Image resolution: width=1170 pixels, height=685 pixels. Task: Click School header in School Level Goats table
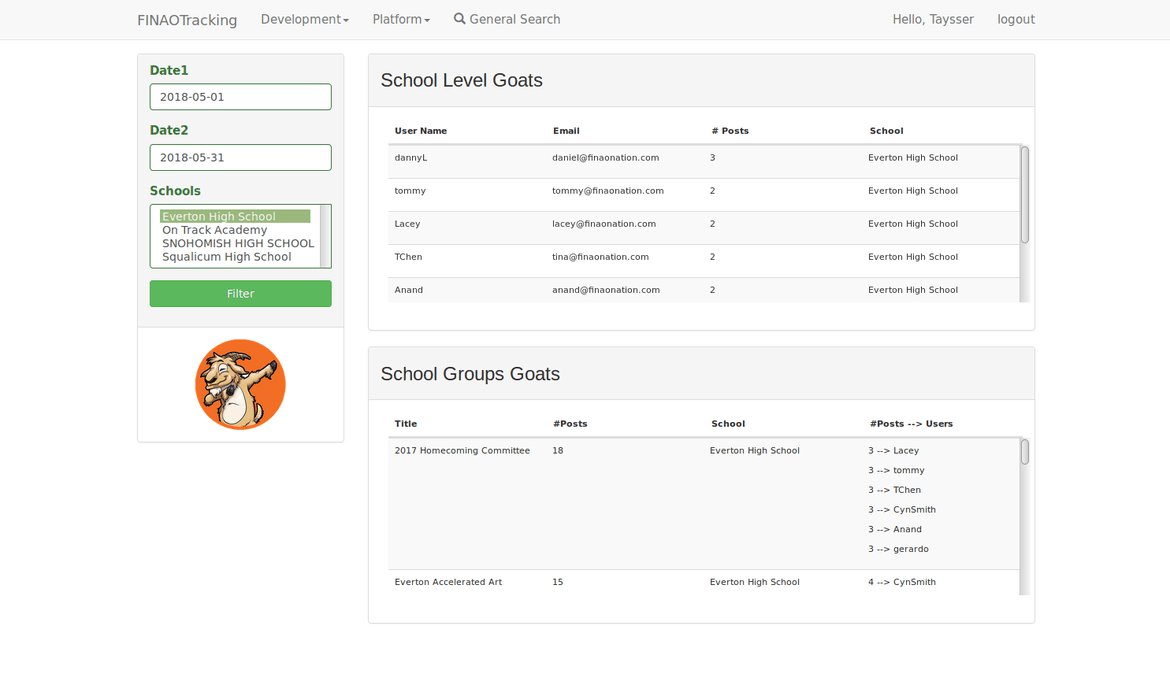pyautogui.click(x=886, y=131)
